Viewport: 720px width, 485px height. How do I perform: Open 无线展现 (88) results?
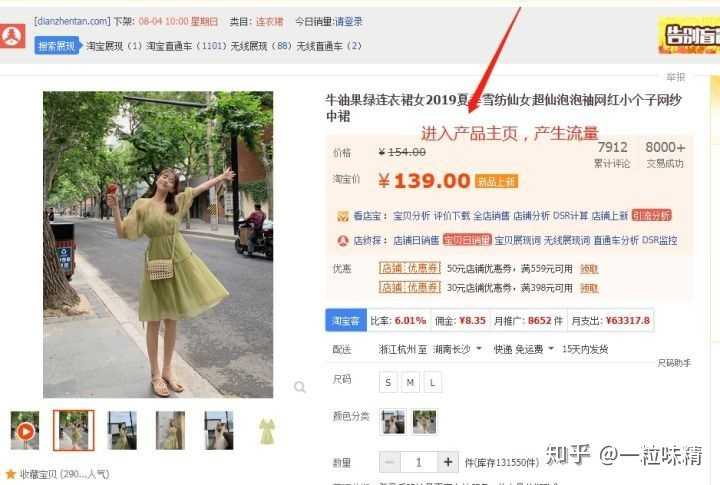(x=261, y=46)
